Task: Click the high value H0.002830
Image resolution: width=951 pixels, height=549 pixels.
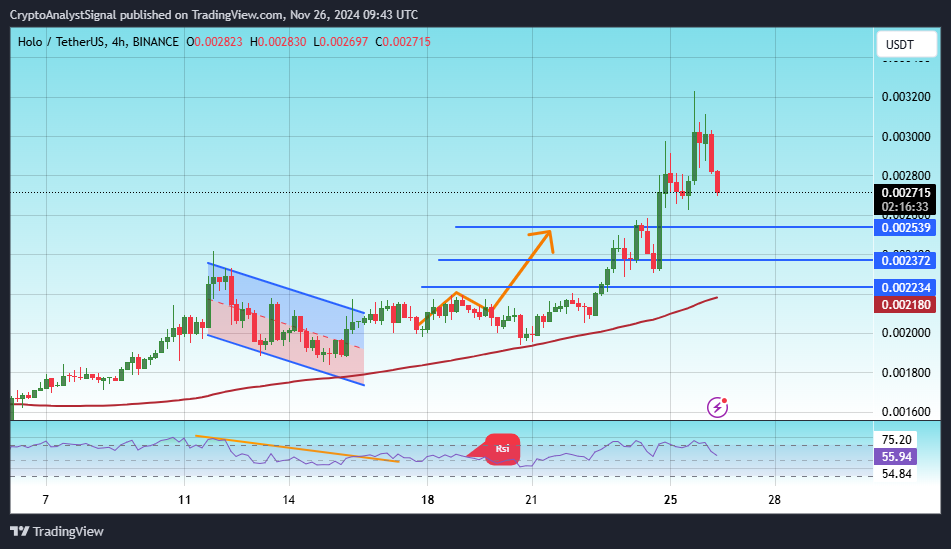Action: pos(278,42)
